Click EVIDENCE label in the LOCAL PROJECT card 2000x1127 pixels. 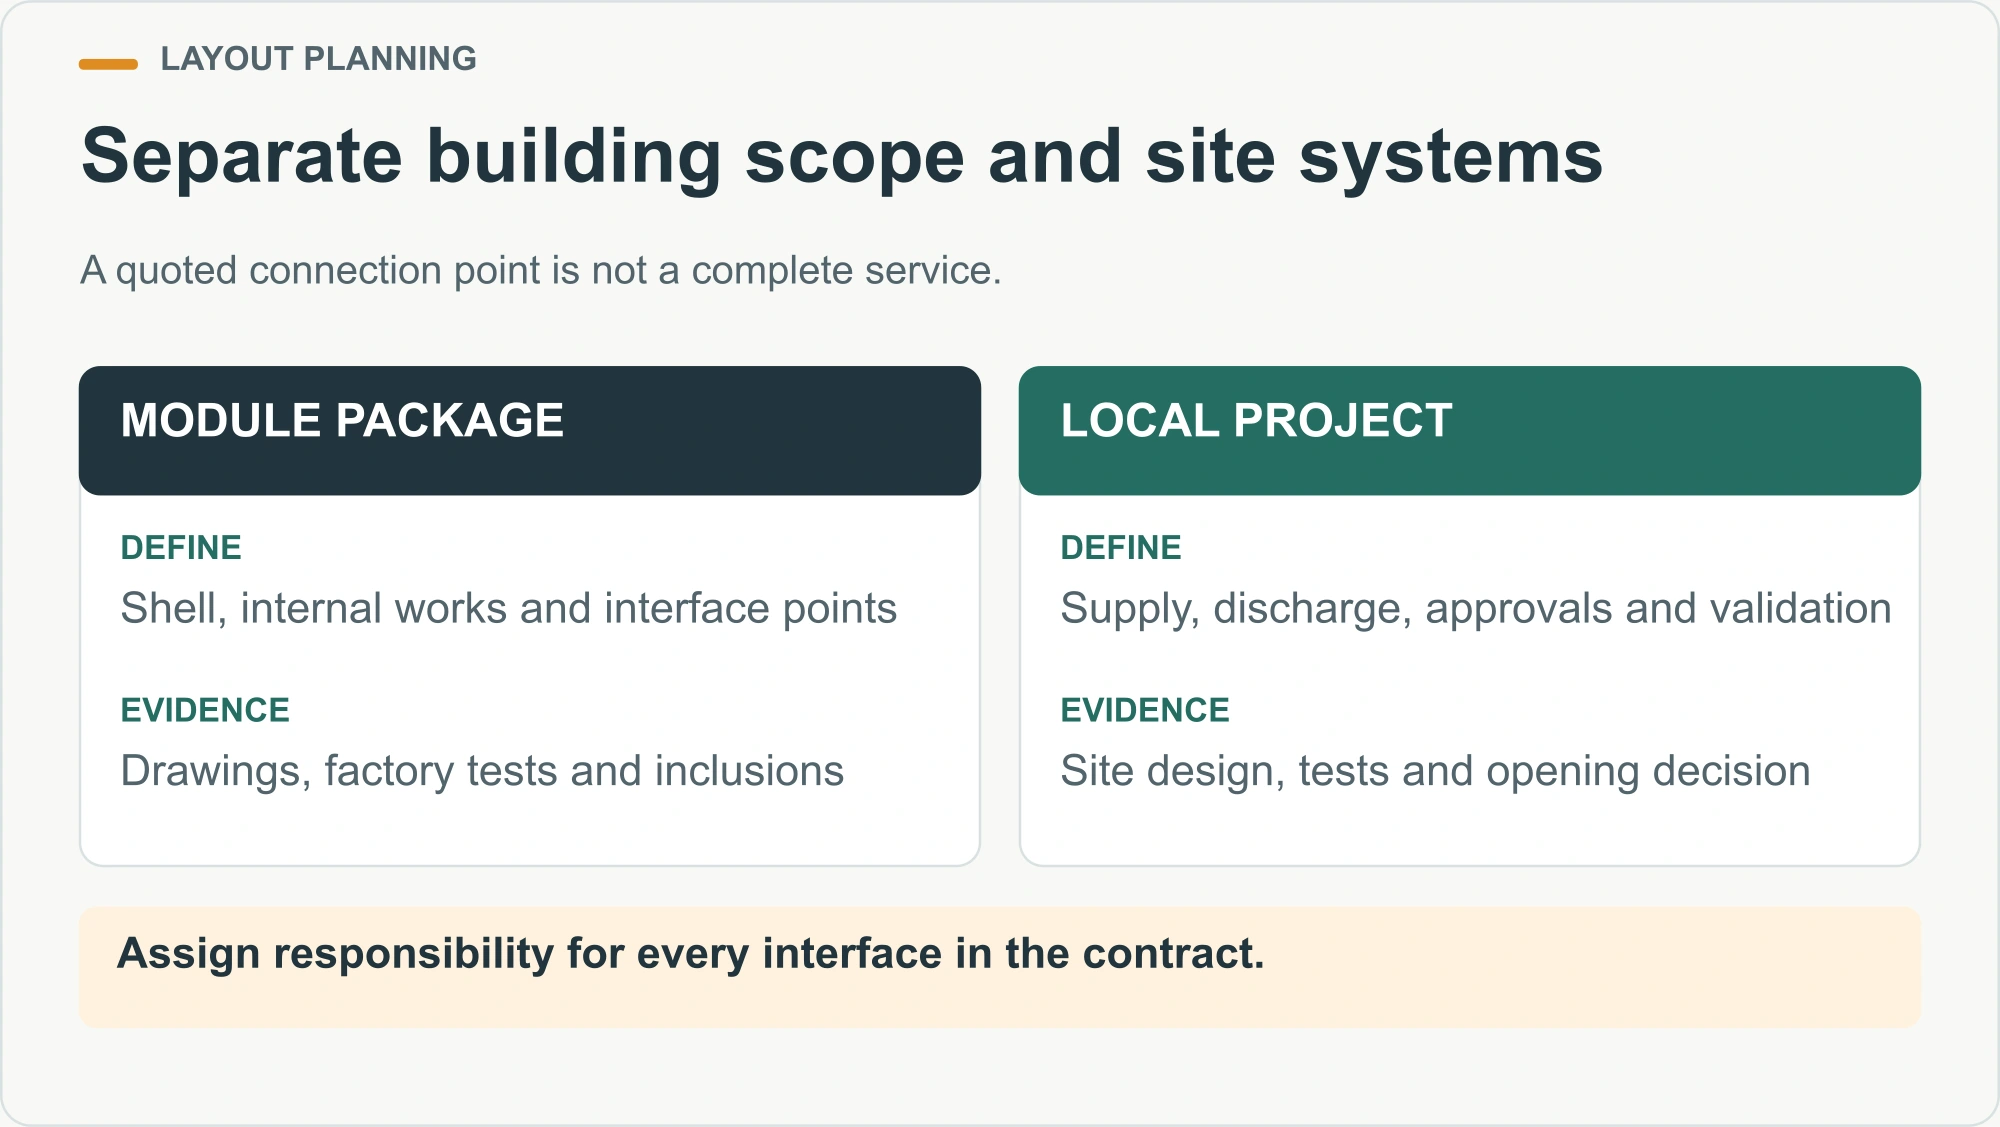(1145, 711)
